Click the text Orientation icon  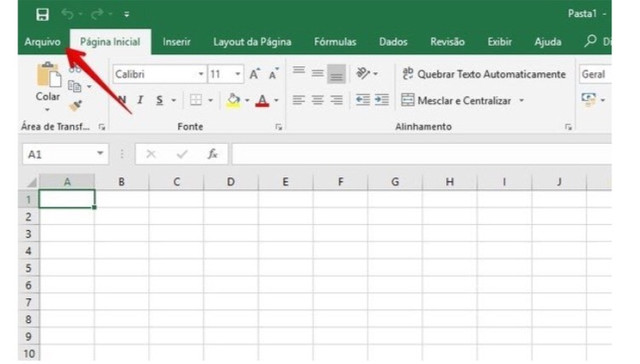point(362,73)
